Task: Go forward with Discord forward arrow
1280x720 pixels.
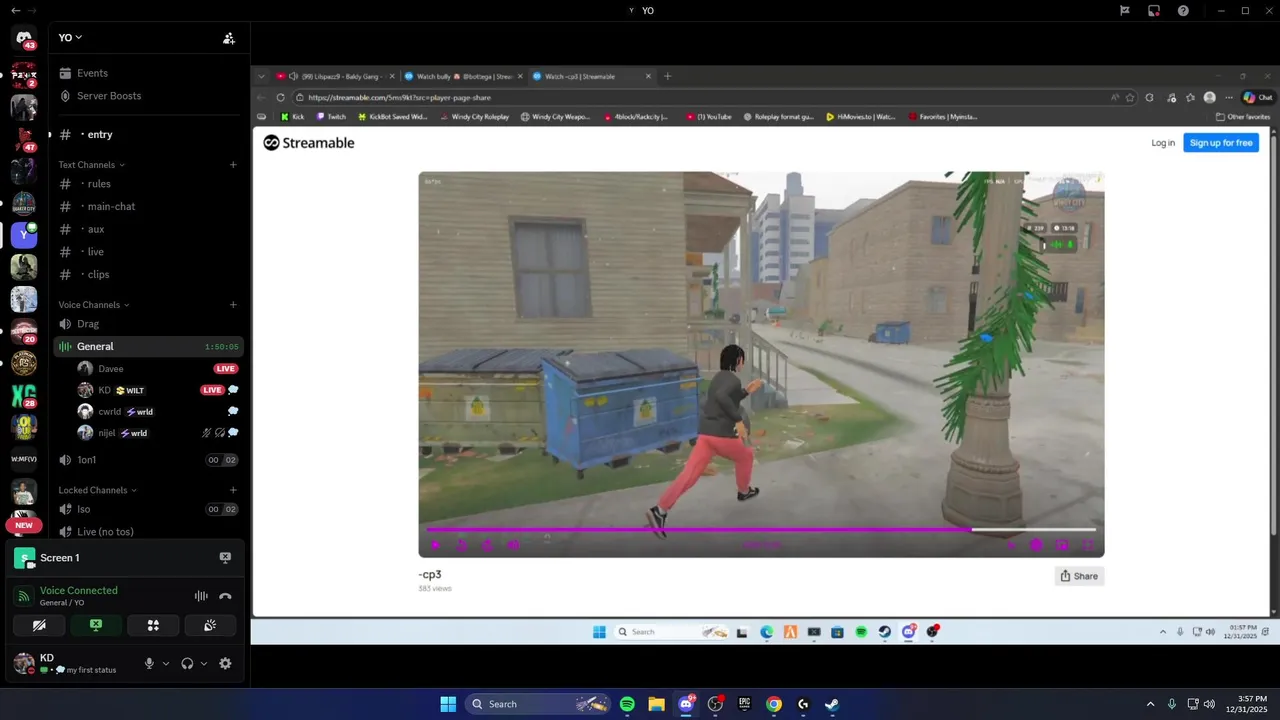Action: (34, 10)
